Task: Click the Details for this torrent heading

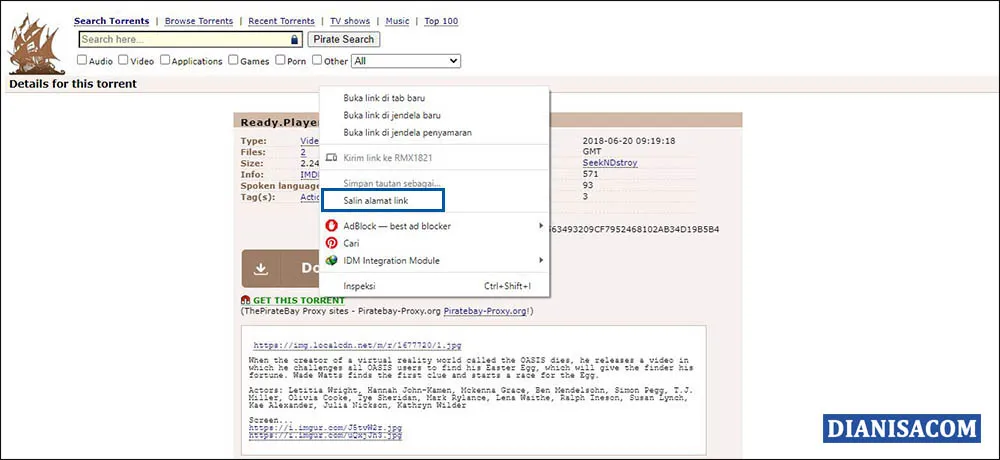Action: point(73,84)
